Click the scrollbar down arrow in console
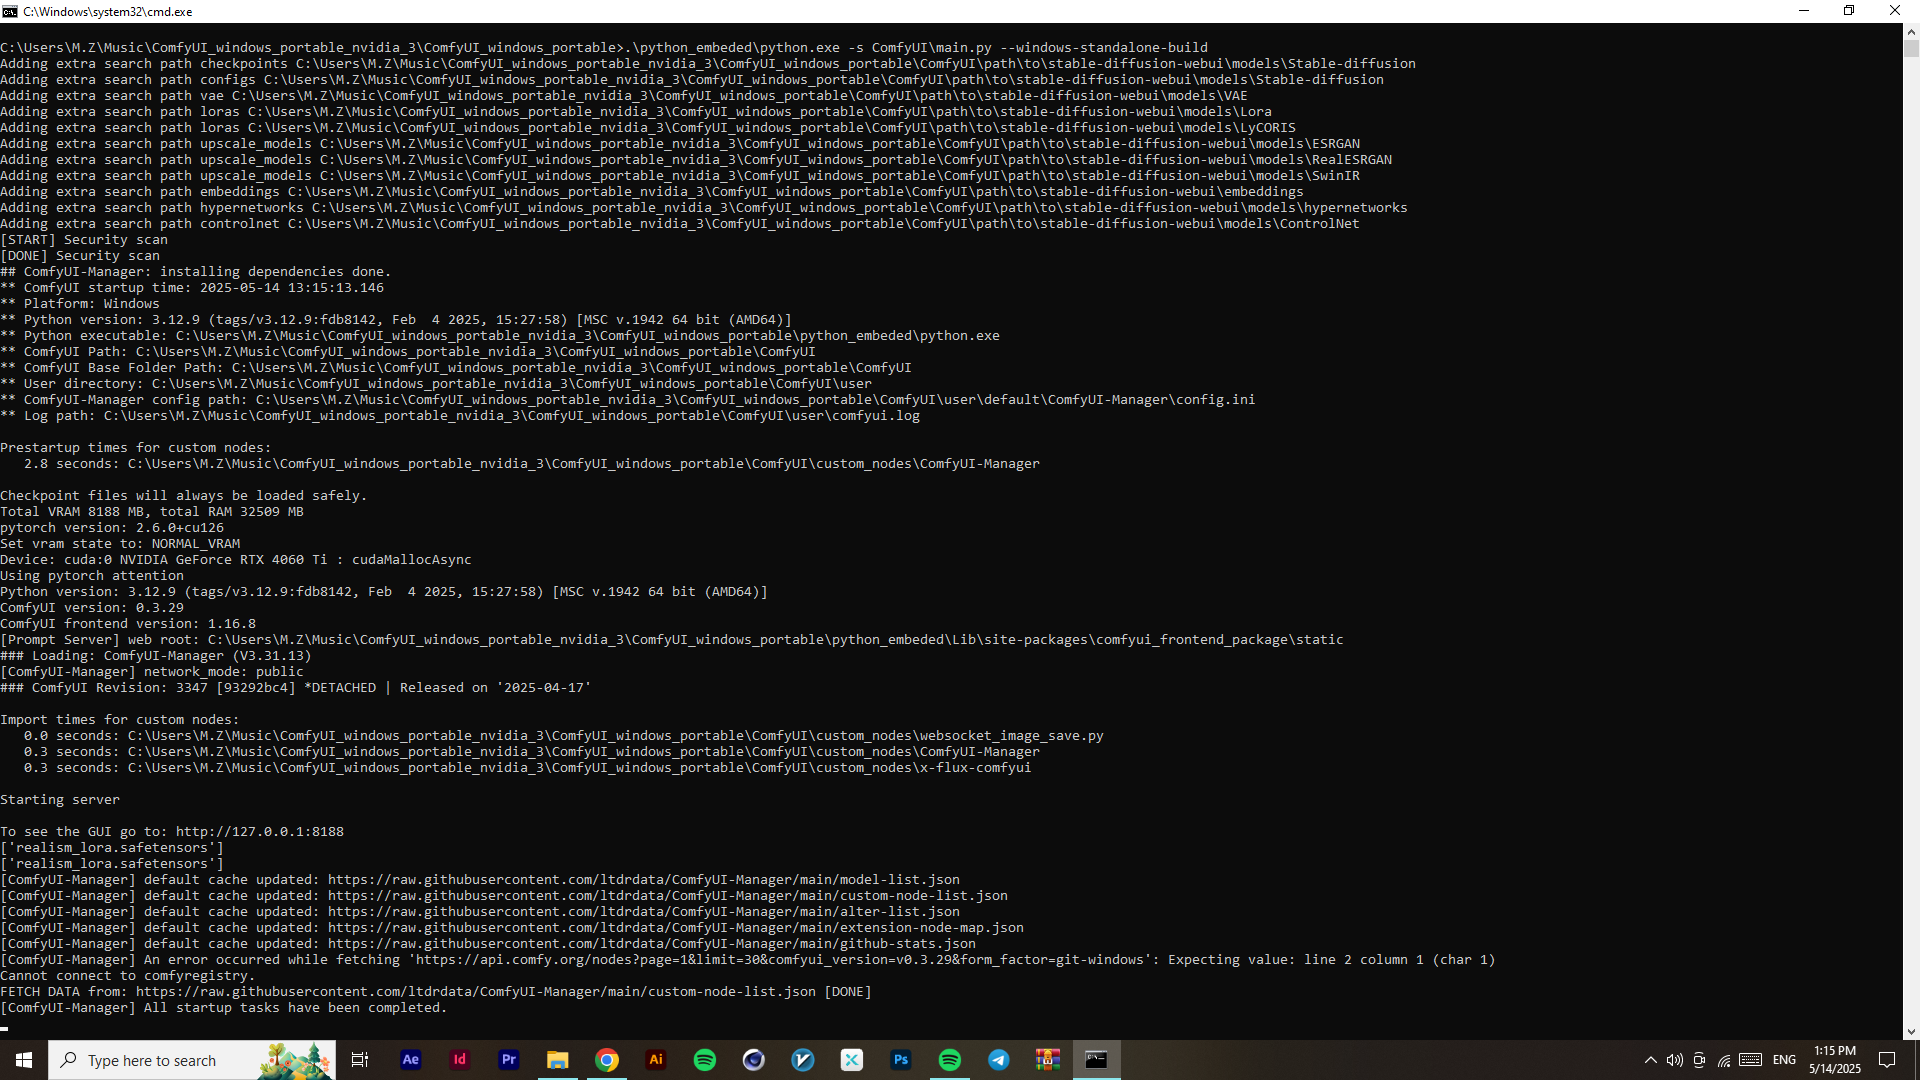1920x1080 pixels. (1911, 1031)
